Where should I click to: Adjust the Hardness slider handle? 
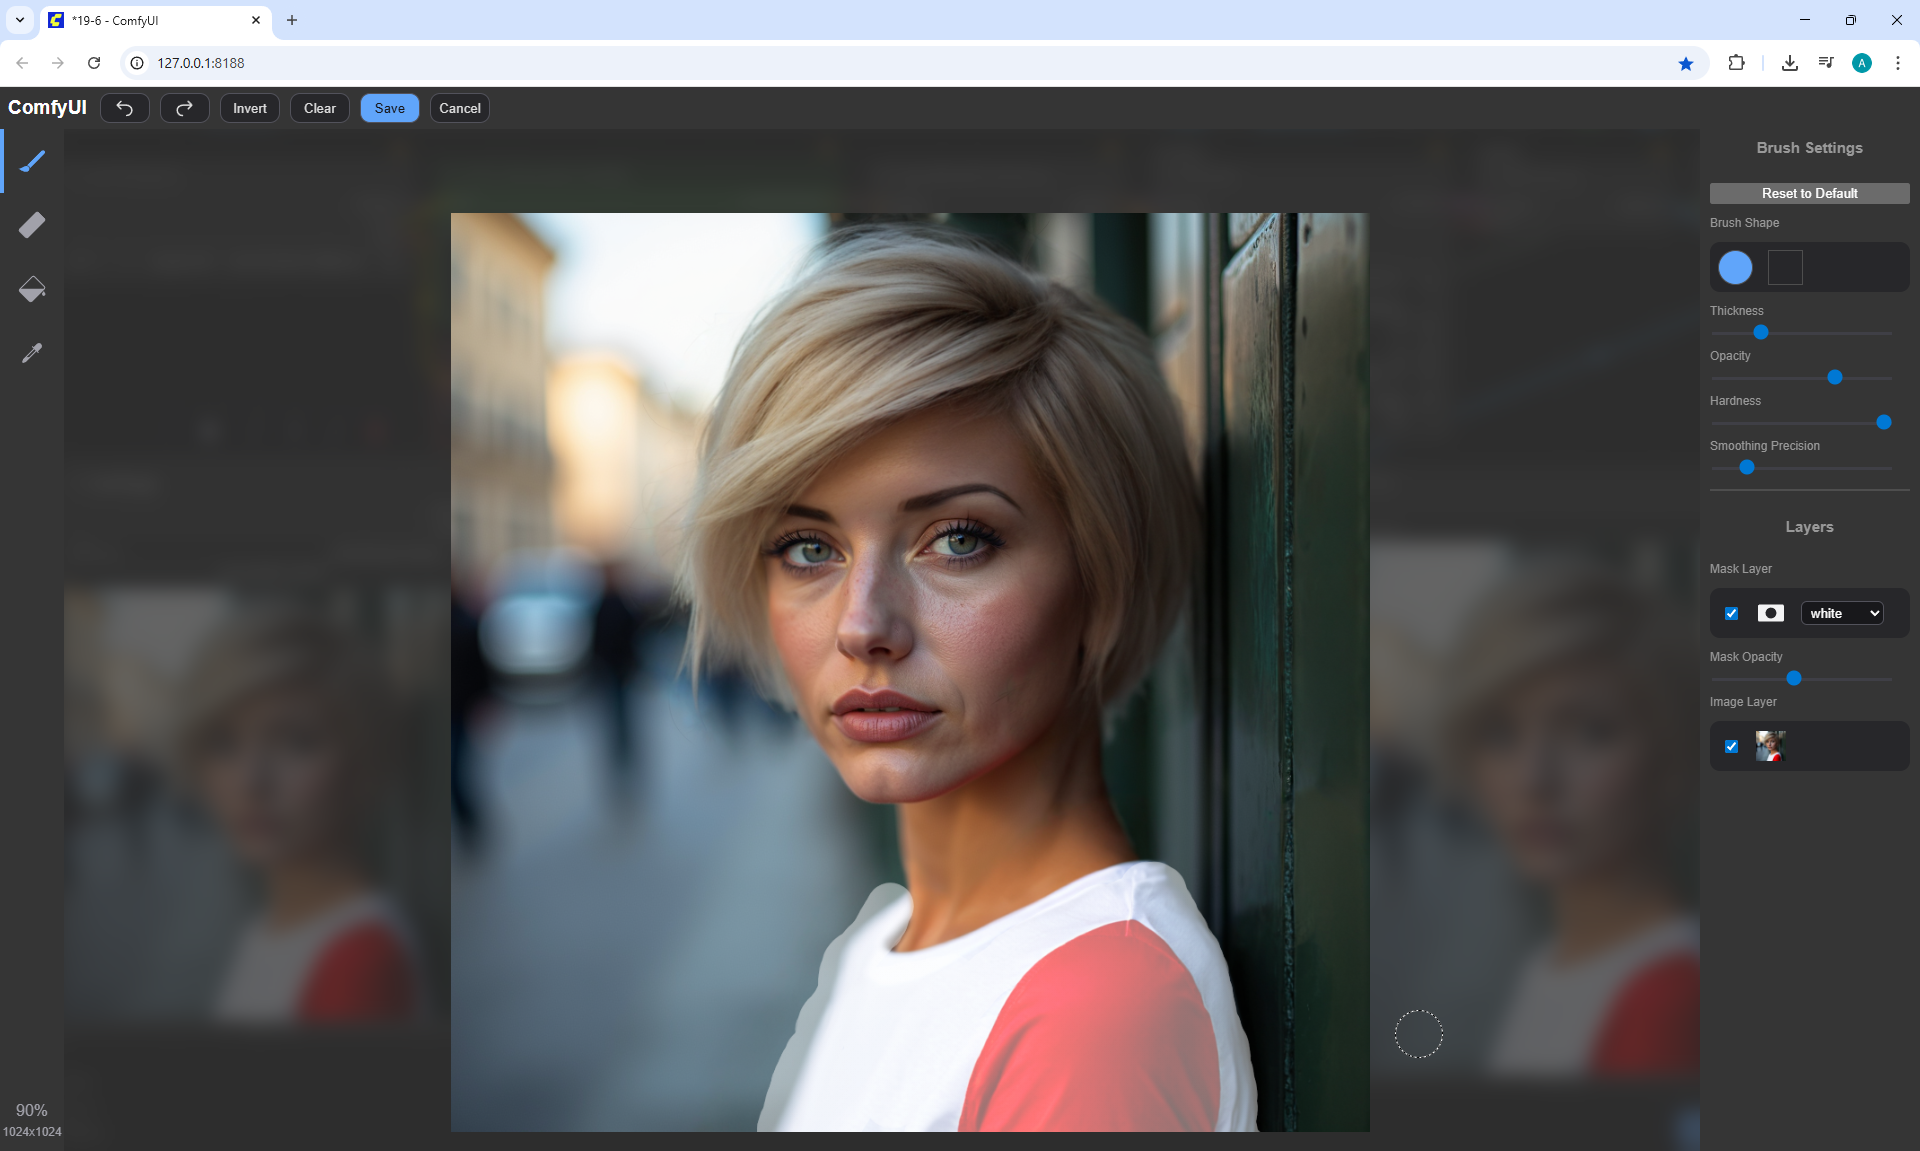1884,422
